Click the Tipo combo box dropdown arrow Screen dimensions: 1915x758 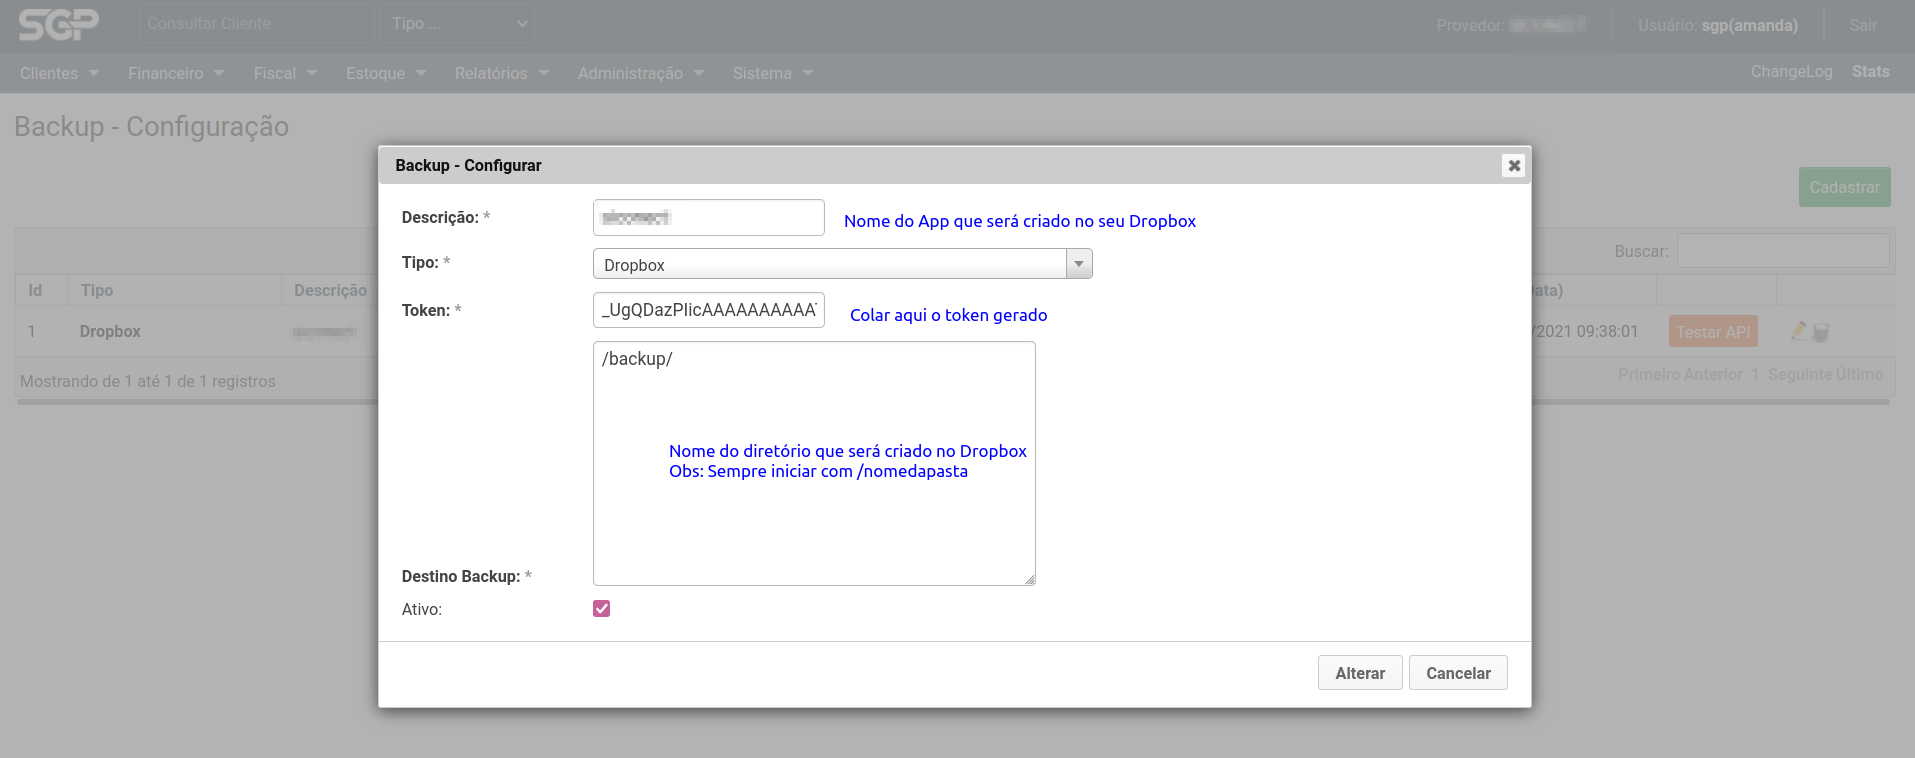tap(1079, 264)
